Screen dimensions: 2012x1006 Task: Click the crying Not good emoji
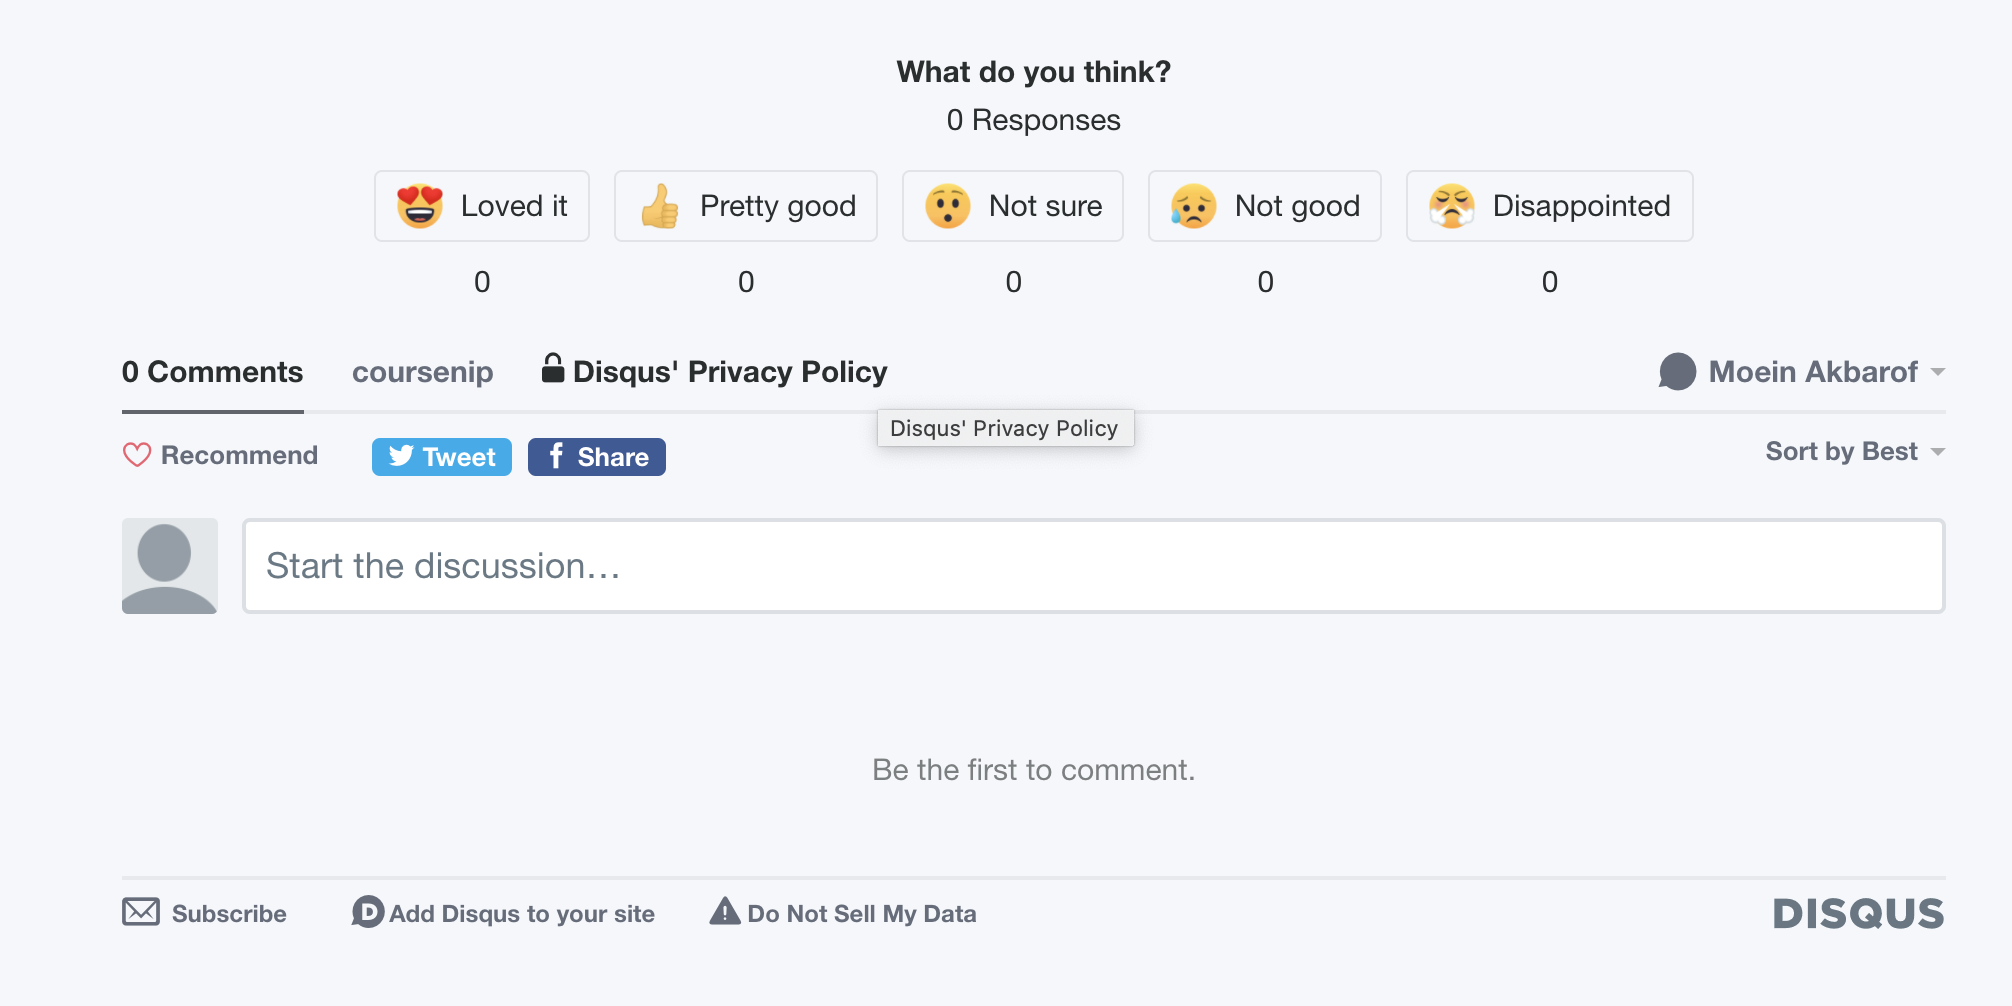click(x=1193, y=206)
